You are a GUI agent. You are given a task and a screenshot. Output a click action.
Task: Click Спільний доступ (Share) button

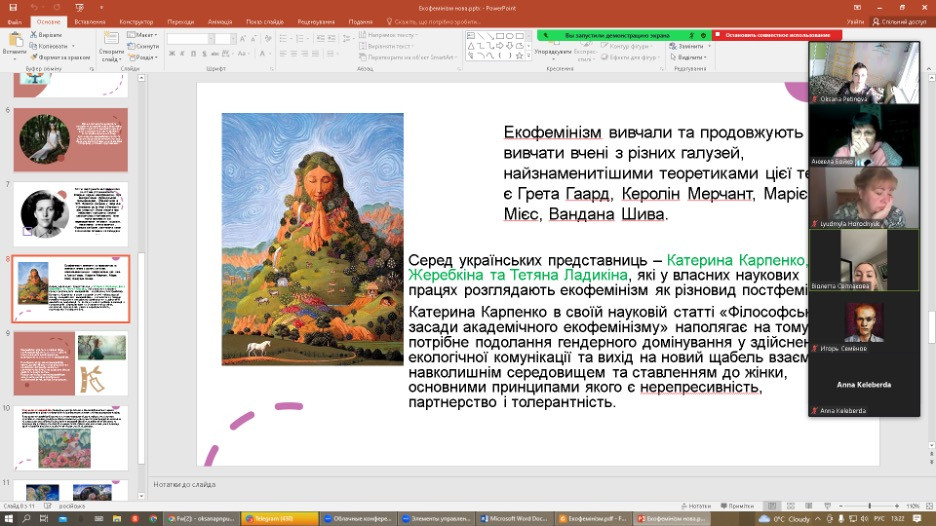tap(900, 20)
